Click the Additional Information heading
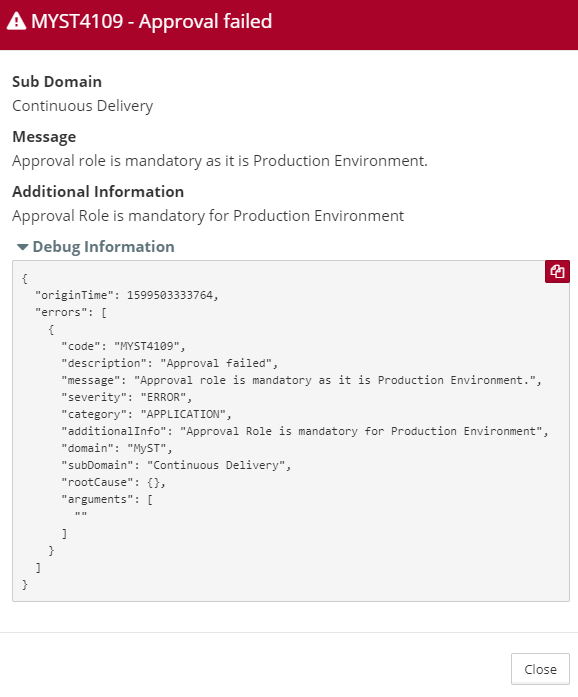 click(98, 192)
